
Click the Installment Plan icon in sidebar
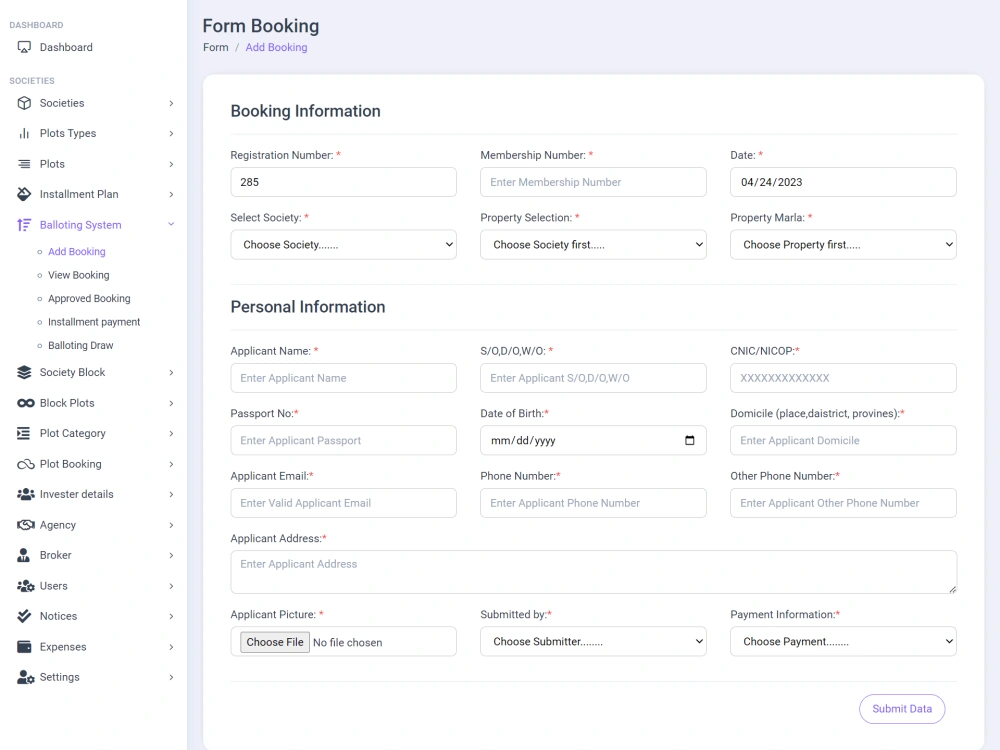[x=24, y=195]
